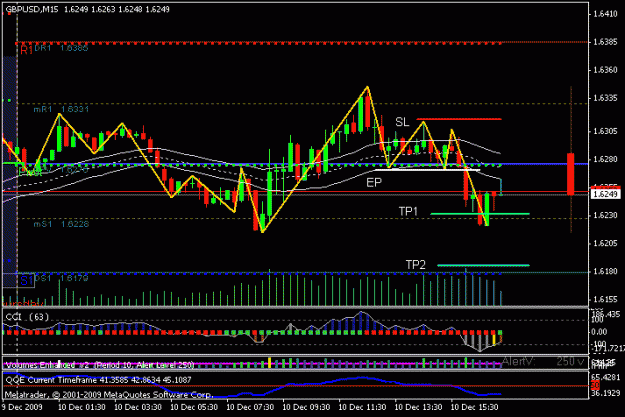Image resolution: width=625 pixels, height=417 pixels.
Task: Click the EP label
Action: tap(374, 183)
